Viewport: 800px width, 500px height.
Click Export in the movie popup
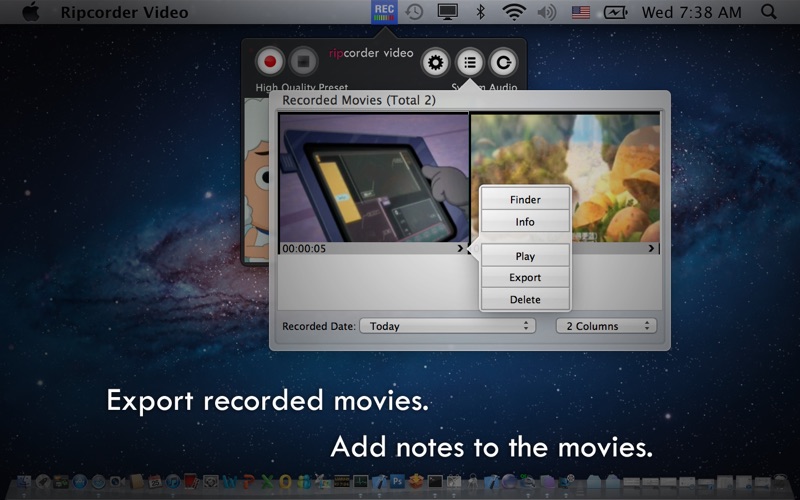[x=525, y=278]
